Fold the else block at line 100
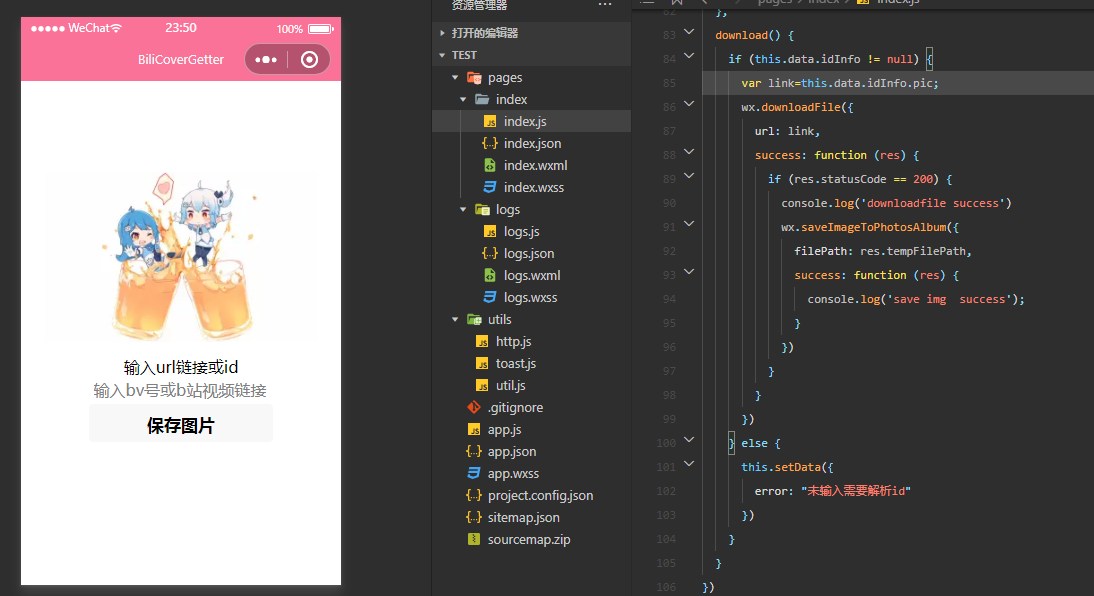 point(689,441)
